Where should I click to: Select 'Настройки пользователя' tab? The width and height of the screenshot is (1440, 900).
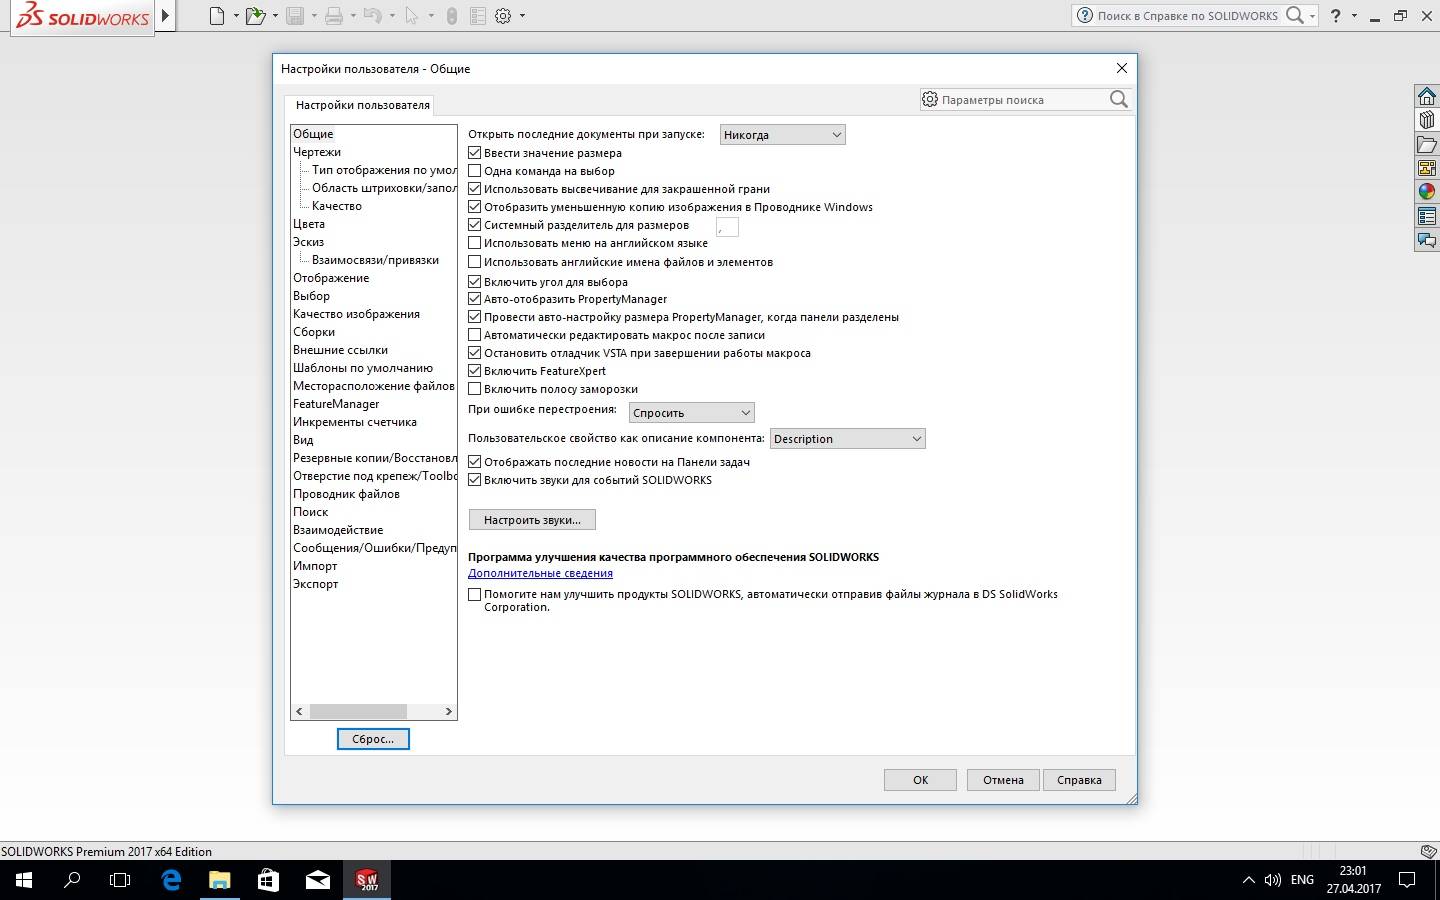point(362,105)
